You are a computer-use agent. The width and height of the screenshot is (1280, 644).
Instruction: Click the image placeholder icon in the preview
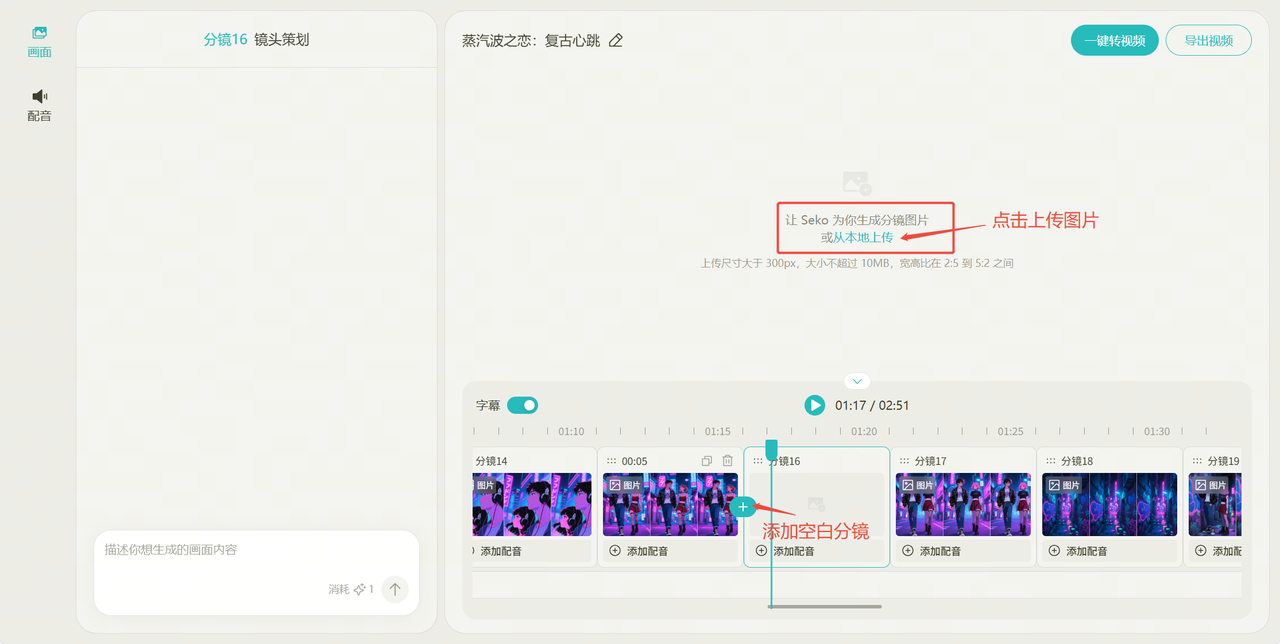pyautogui.click(x=856, y=183)
